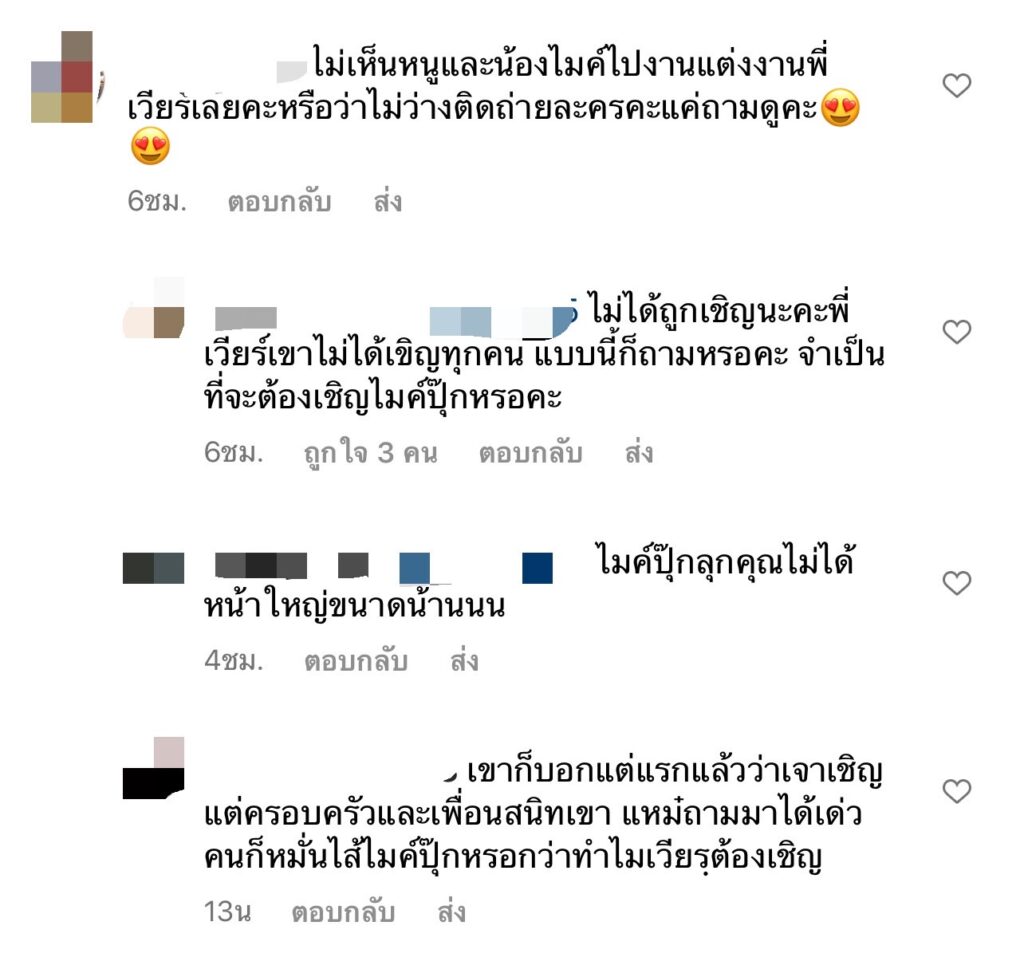Click ส่ง under the 4ชม. comment
1024x965 pixels.
[x=464, y=661]
